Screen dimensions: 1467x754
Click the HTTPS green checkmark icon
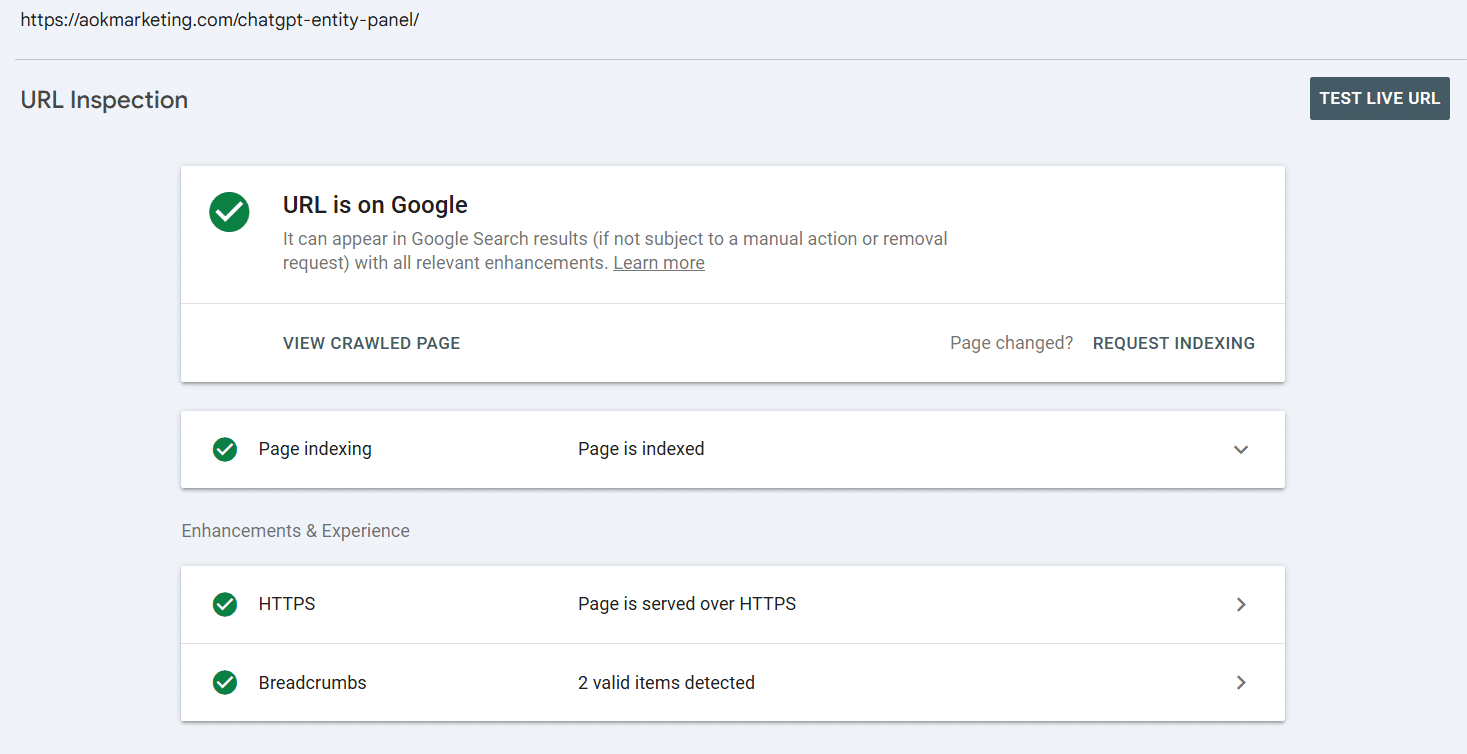(x=225, y=604)
